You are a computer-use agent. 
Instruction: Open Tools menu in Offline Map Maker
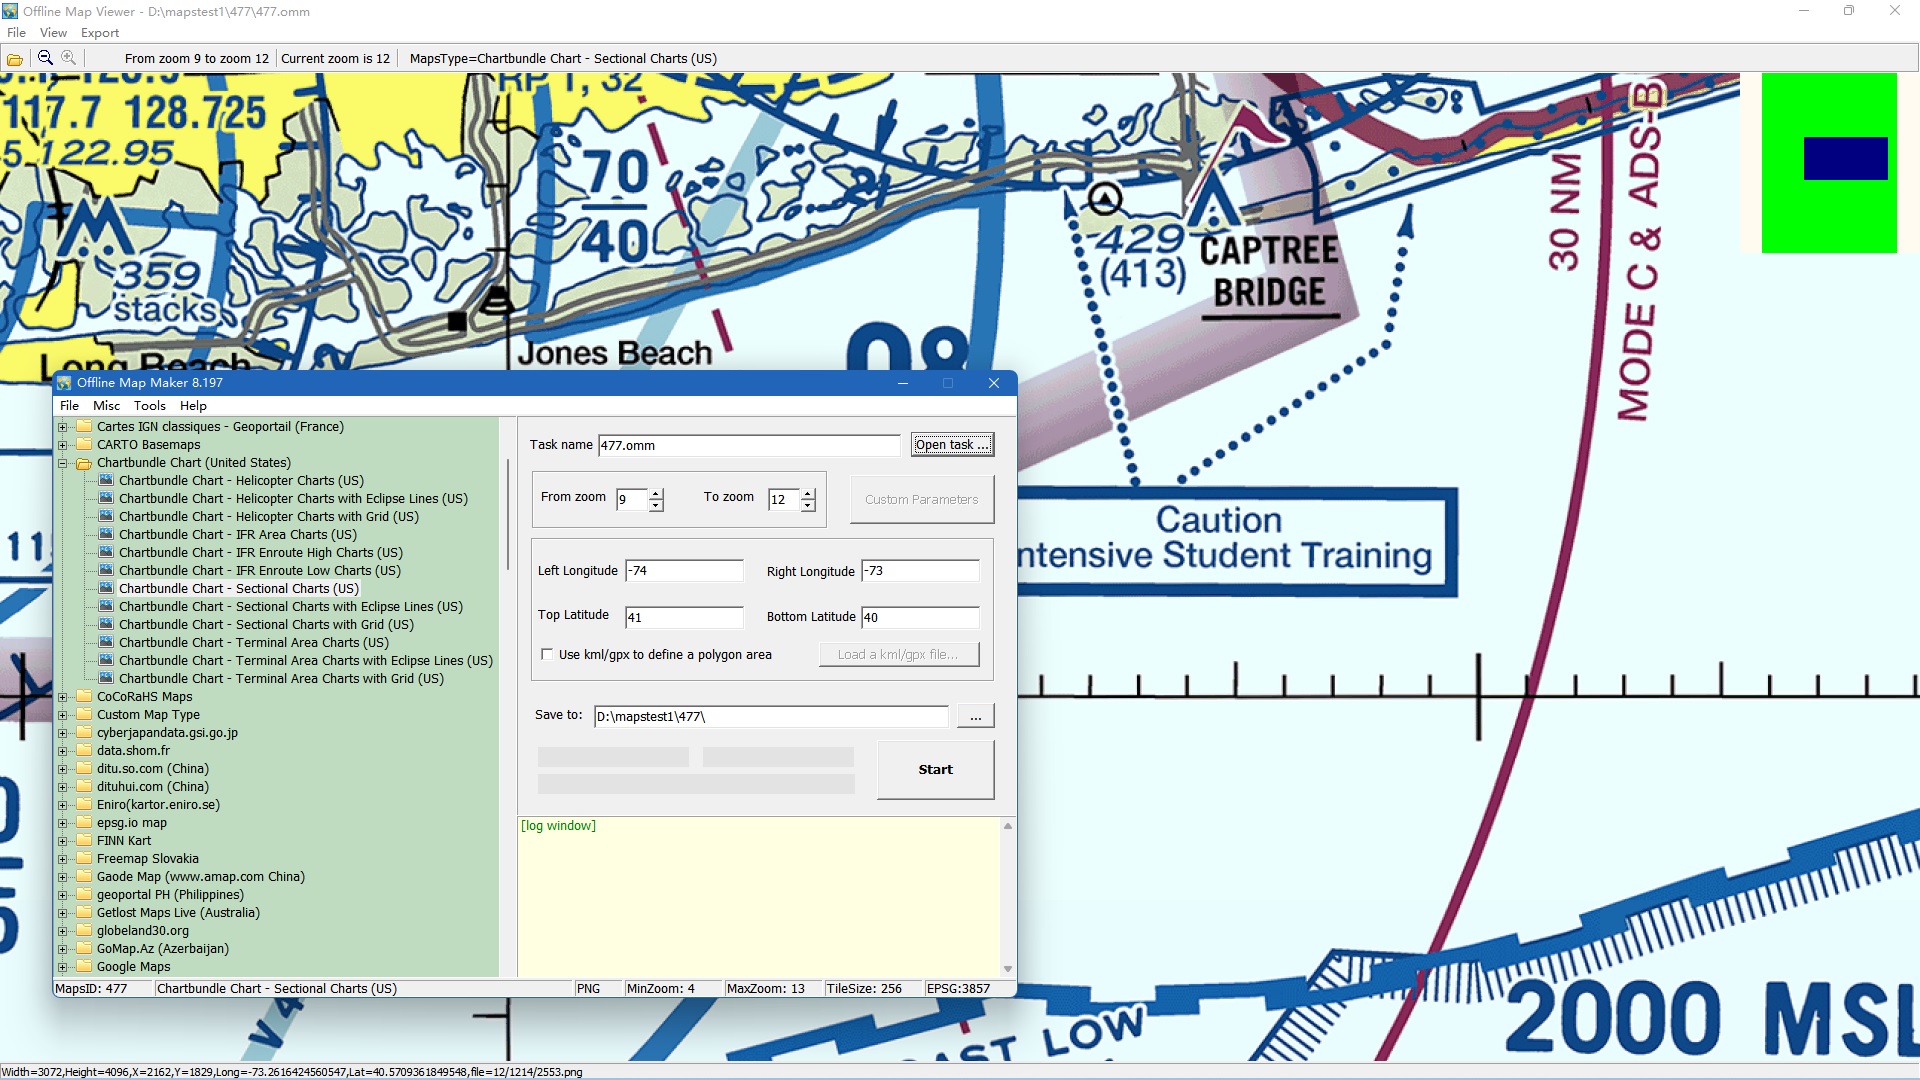(x=150, y=406)
